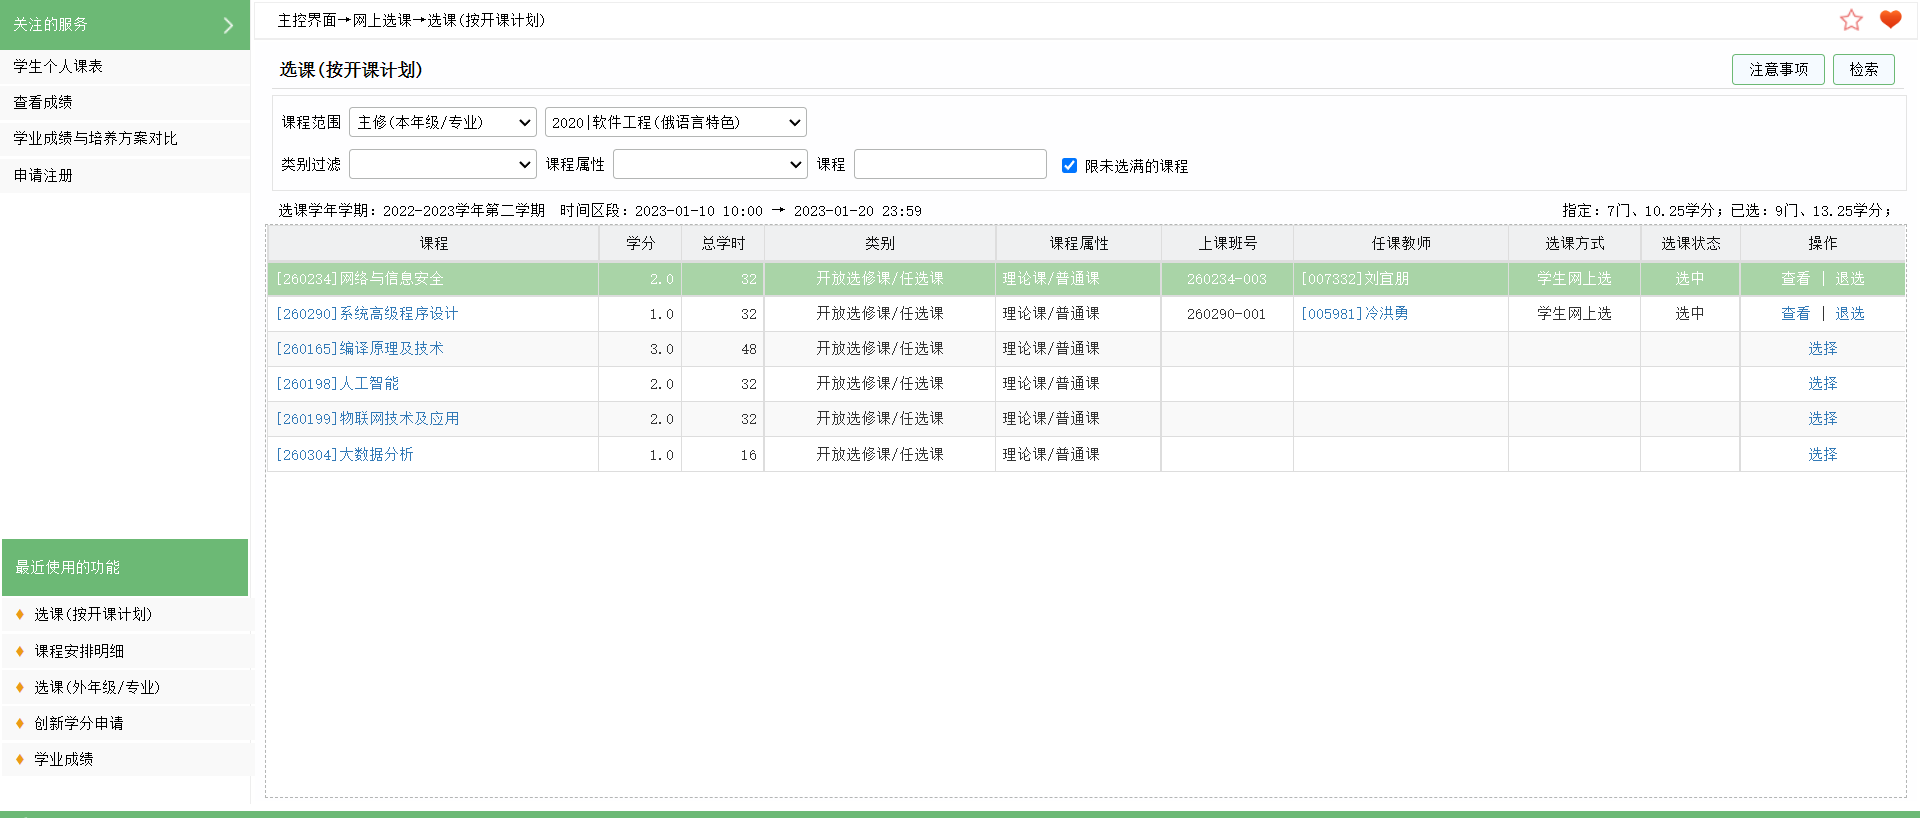Open recent function 创新学分申请

[79, 723]
